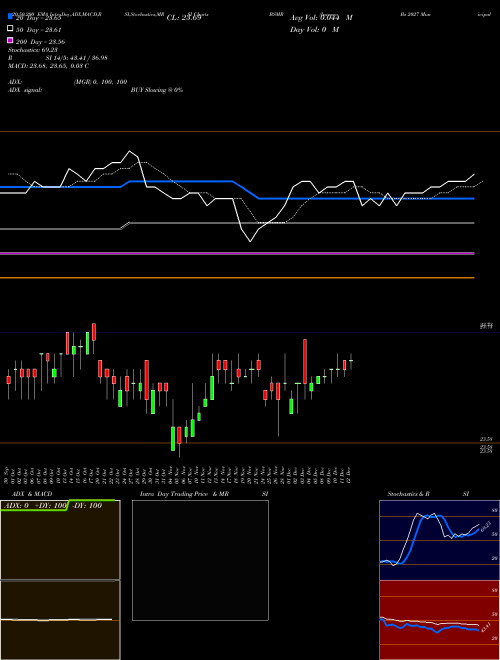This screenshot has width=500, height=660.
Task: Click the 'ADX: 0 +DY: 100' indicator label
Action: click(36, 506)
